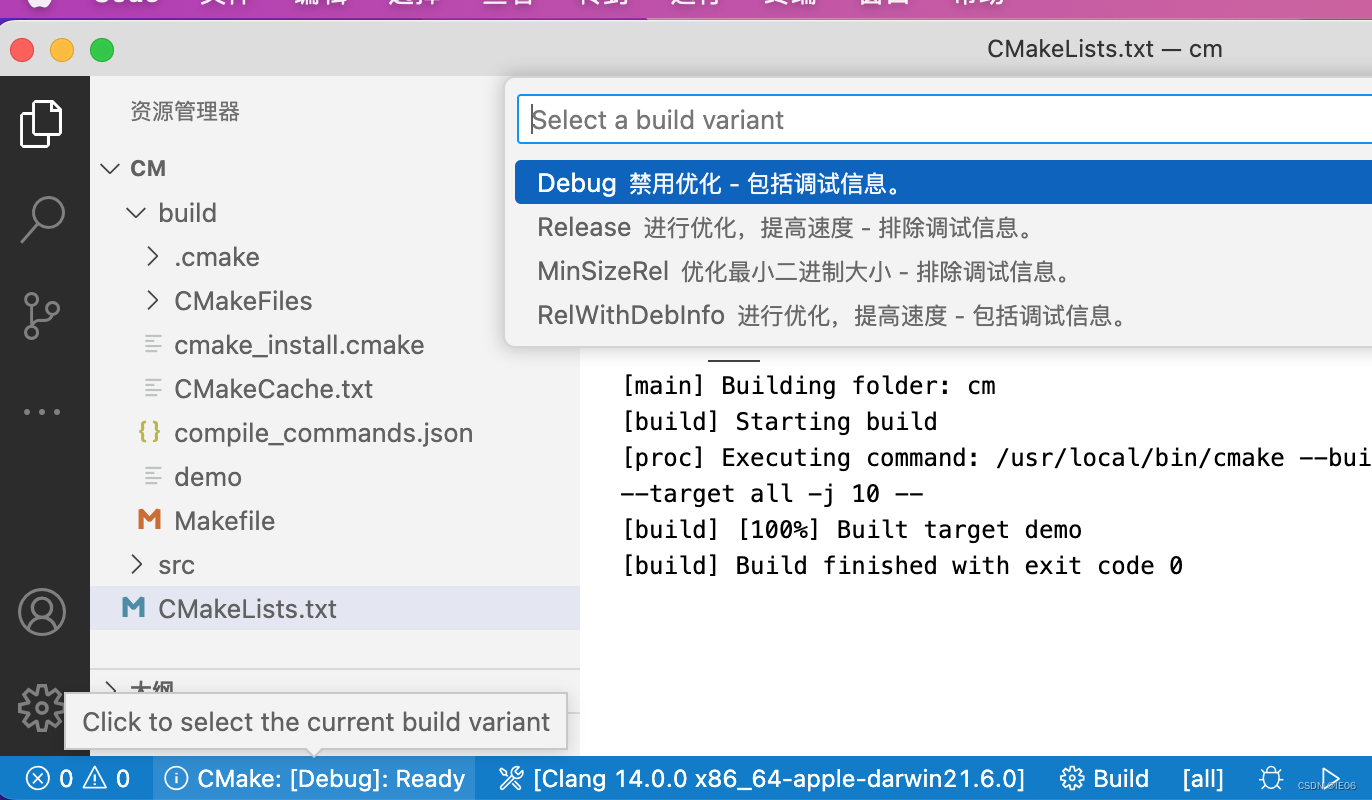Click the '[proc] Executing command' output line
Viewport: 1372px width, 800px height.
pos(996,457)
